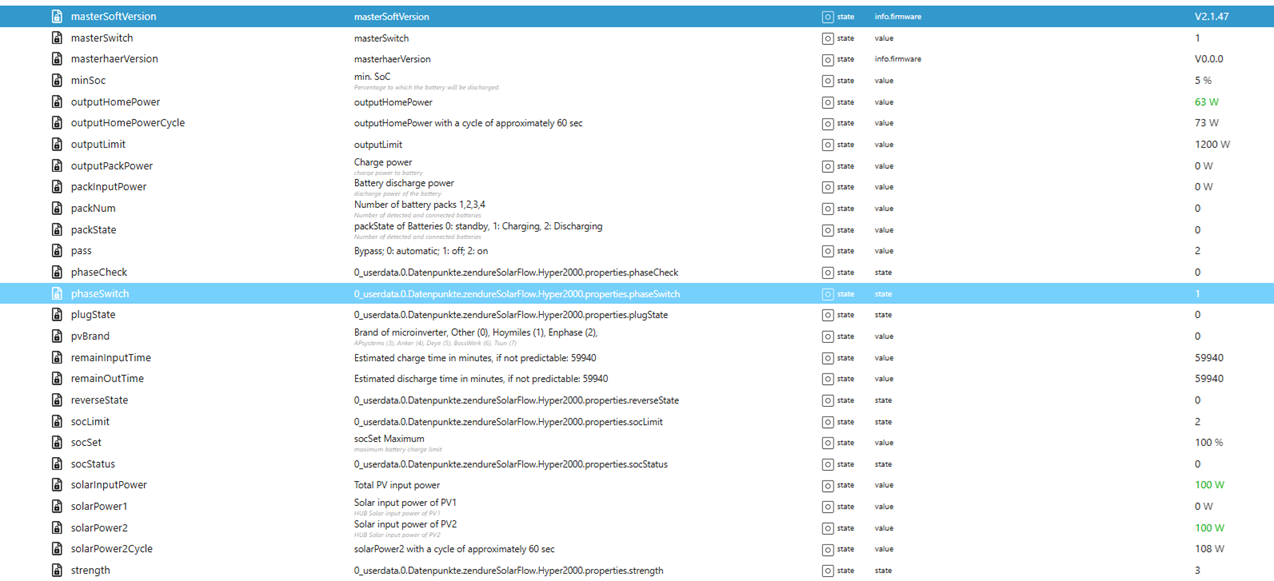Select the phaseCheck object name
Viewport: 1274px width, 581px height.
[x=99, y=272]
